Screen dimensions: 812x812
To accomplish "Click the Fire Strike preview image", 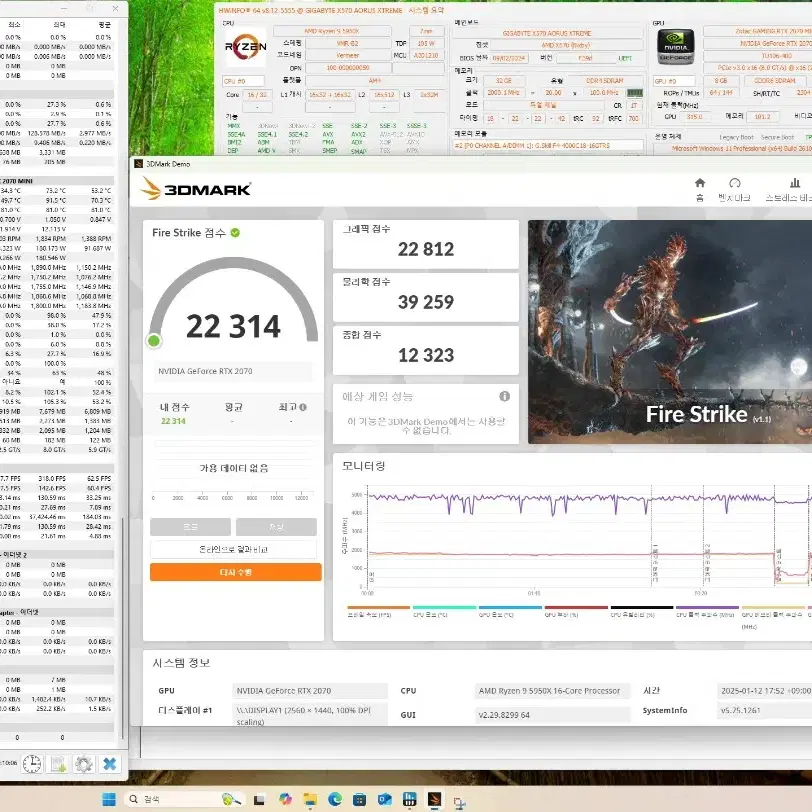I will [x=670, y=332].
